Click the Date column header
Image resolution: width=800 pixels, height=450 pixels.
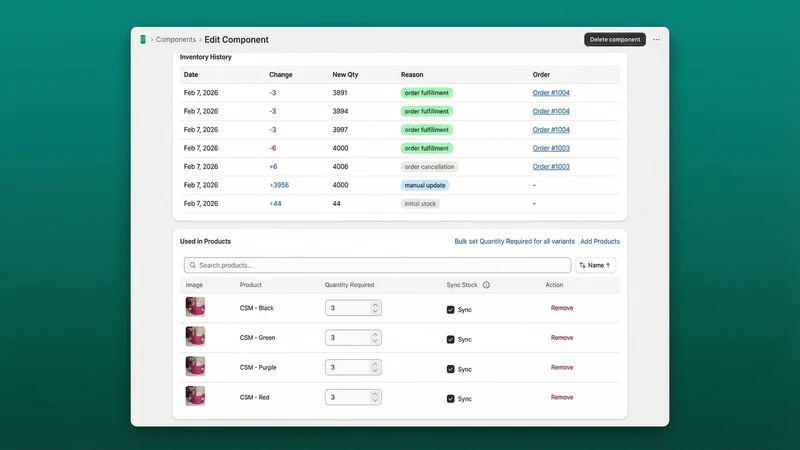click(x=191, y=74)
